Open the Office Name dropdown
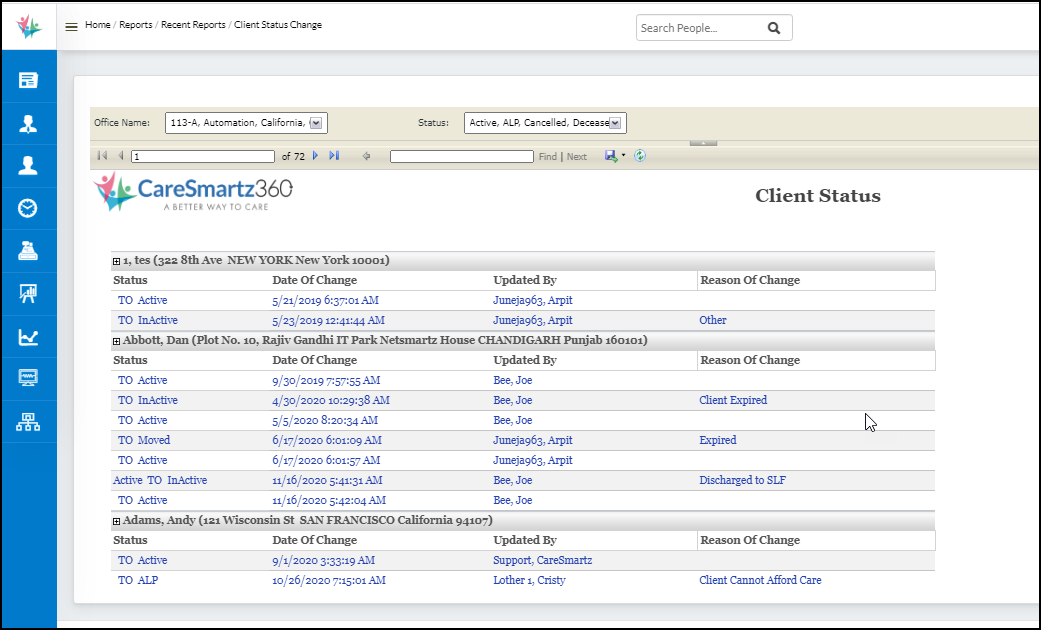Screen dimensions: 1041x630 [x=316, y=122]
